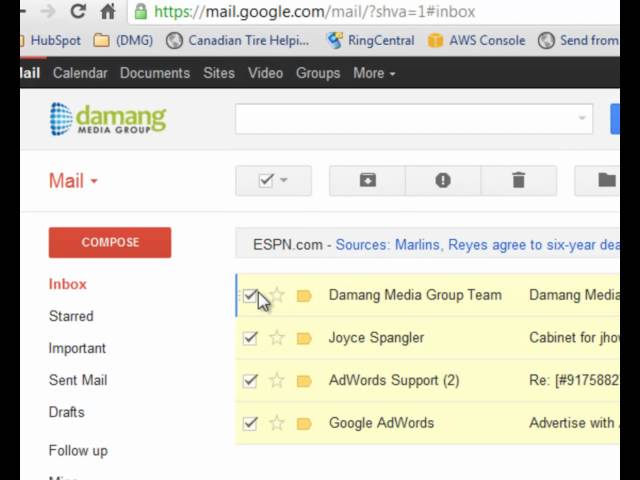640x480 pixels.
Task: Open Video from the top bar
Action: click(265, 73)
